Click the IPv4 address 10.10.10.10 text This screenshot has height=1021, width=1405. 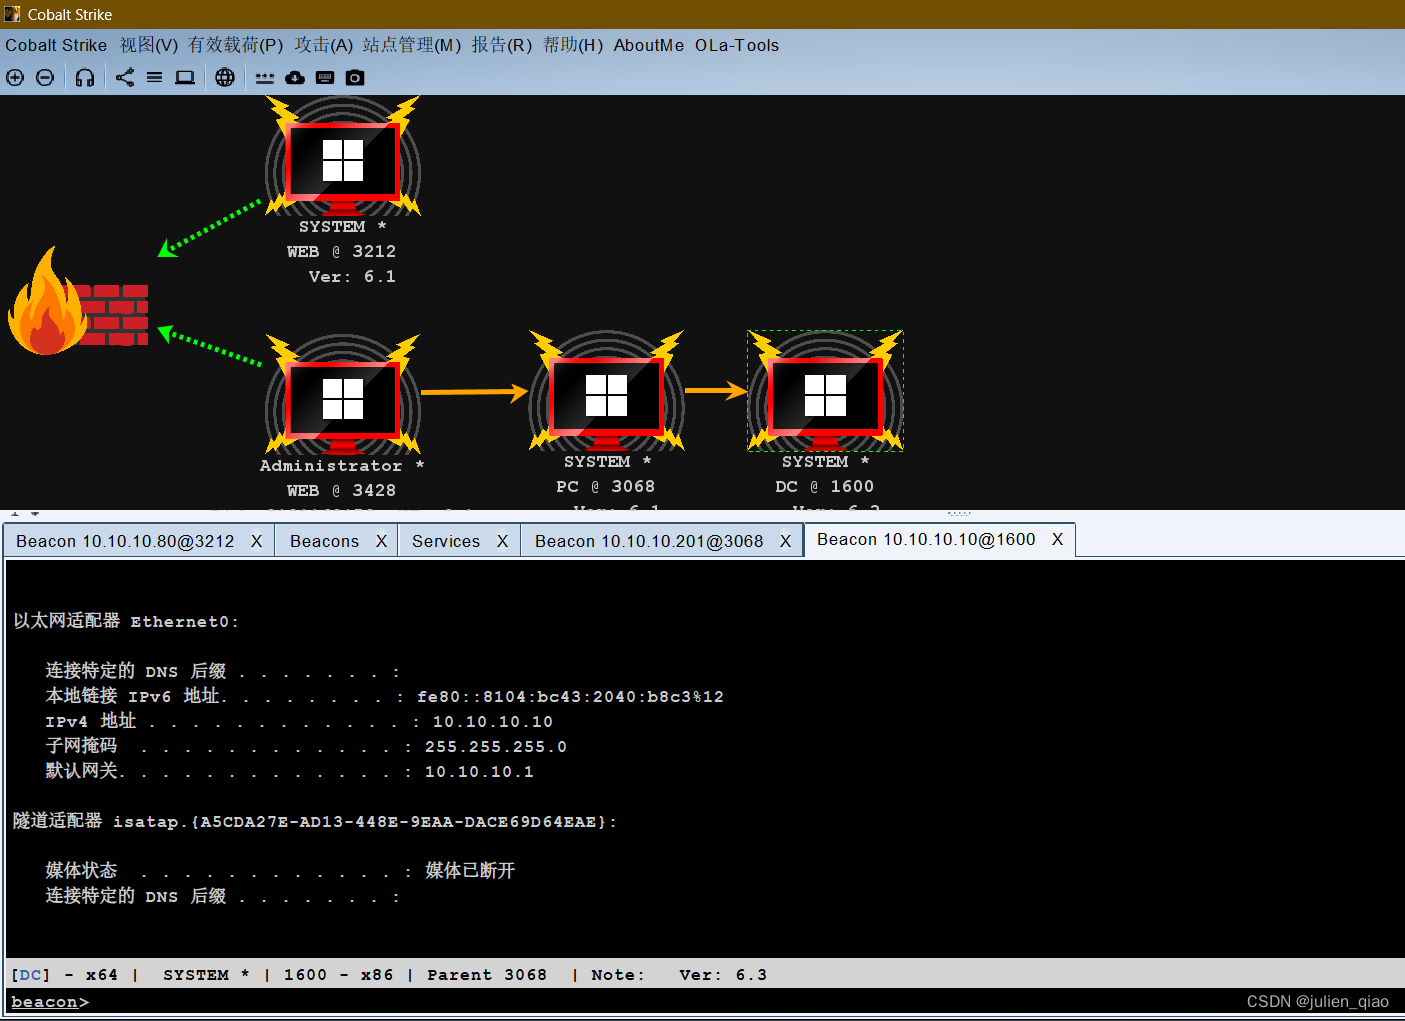click(493, 722)
